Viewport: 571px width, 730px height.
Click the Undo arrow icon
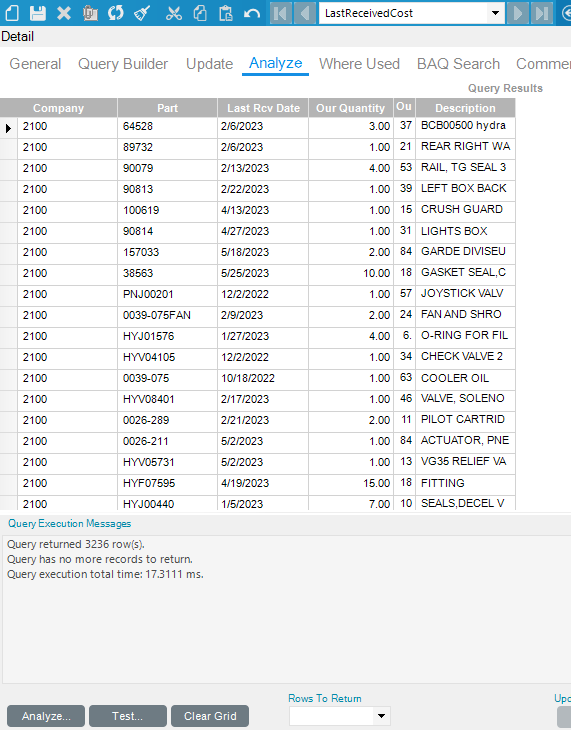point(252,13)
